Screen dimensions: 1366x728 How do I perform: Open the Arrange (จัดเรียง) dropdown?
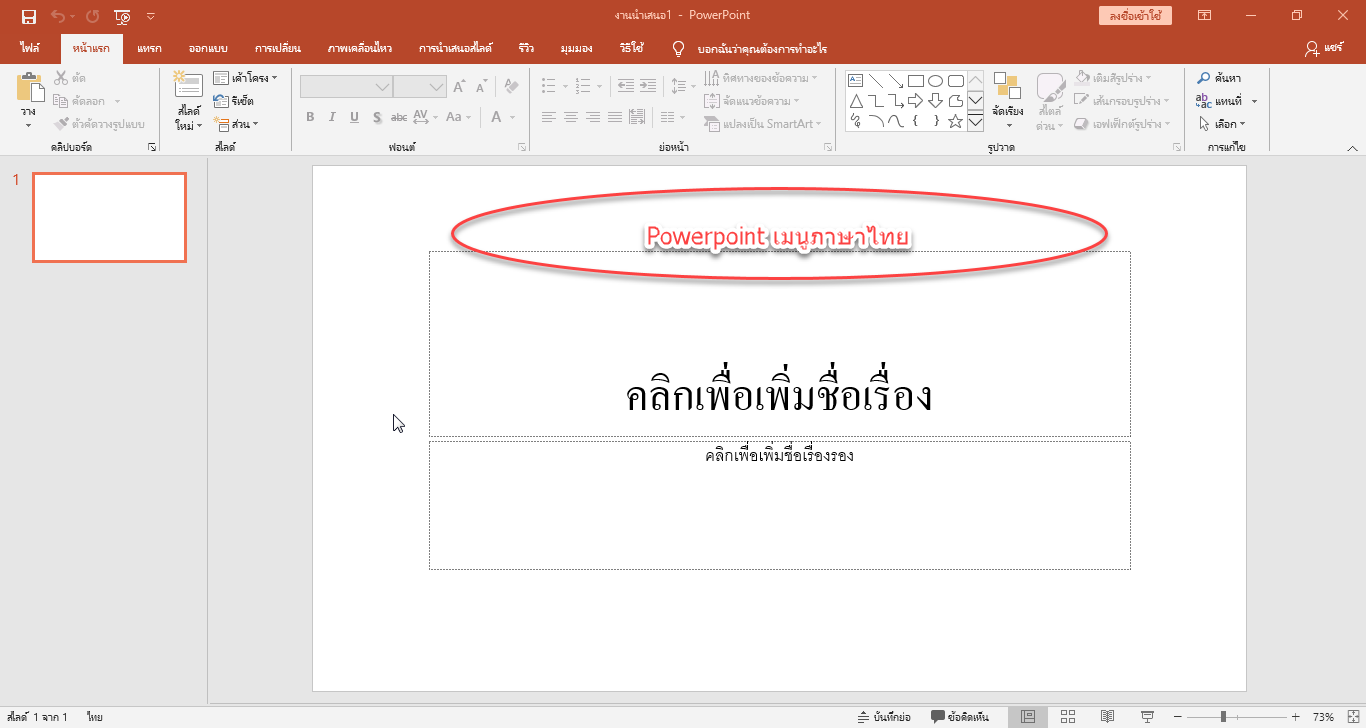(x=1007, y=100)
